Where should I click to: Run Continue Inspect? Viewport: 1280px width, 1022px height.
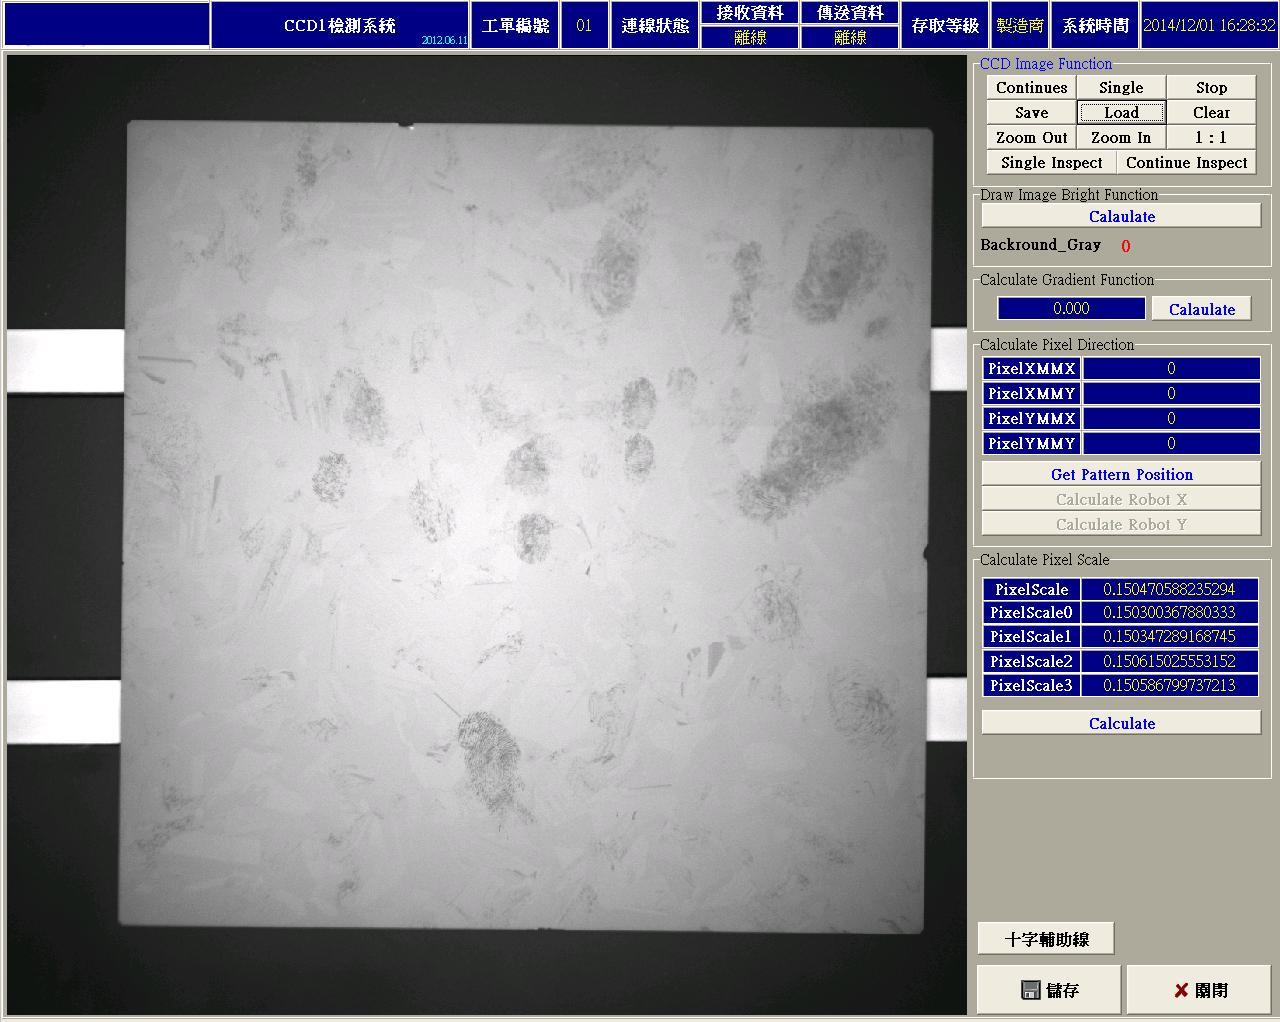1186,163
